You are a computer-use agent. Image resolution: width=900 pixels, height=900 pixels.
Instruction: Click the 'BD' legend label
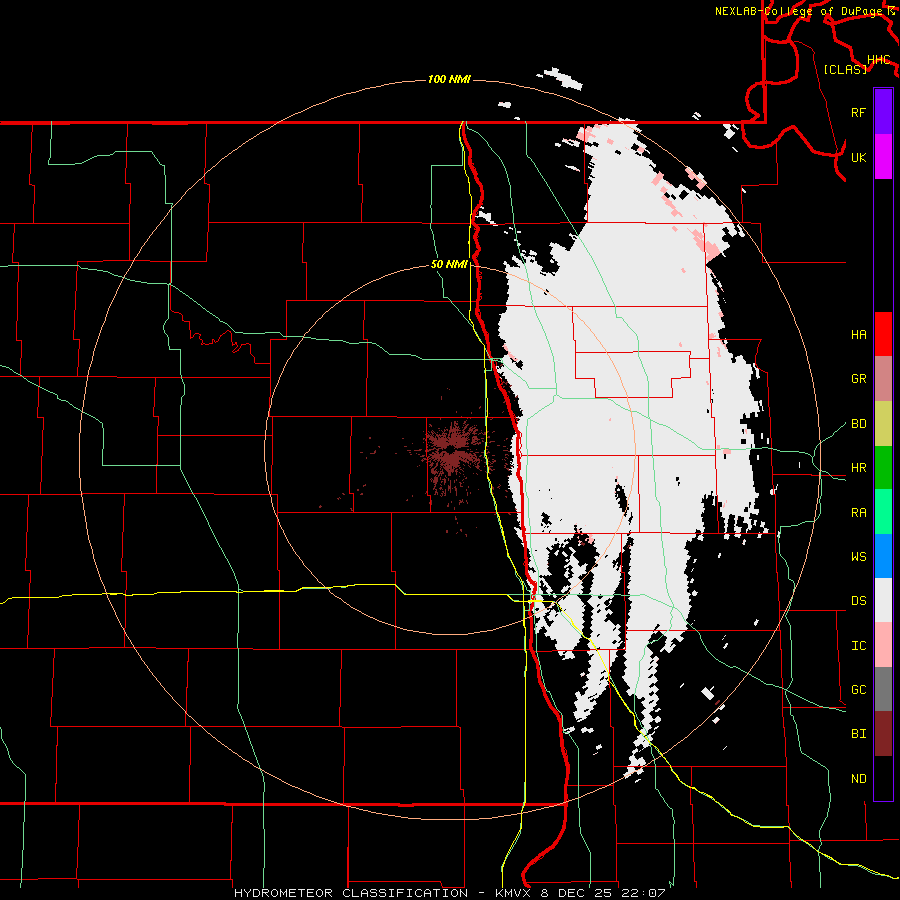tap(858, 424)
